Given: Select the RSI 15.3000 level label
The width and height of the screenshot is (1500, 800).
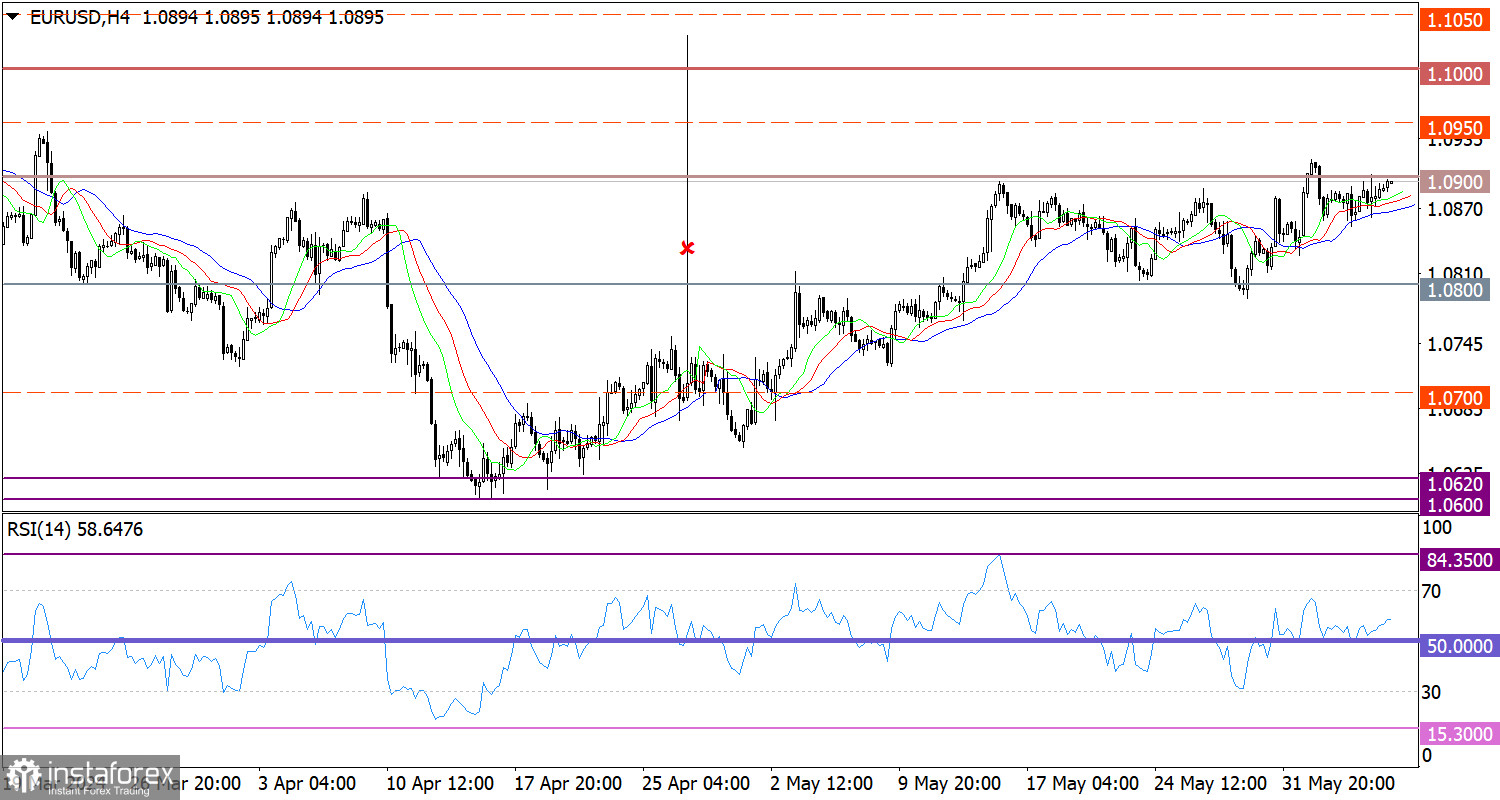Looking at the screenshot, I should pyautogui.click(x=1458, y=734).
